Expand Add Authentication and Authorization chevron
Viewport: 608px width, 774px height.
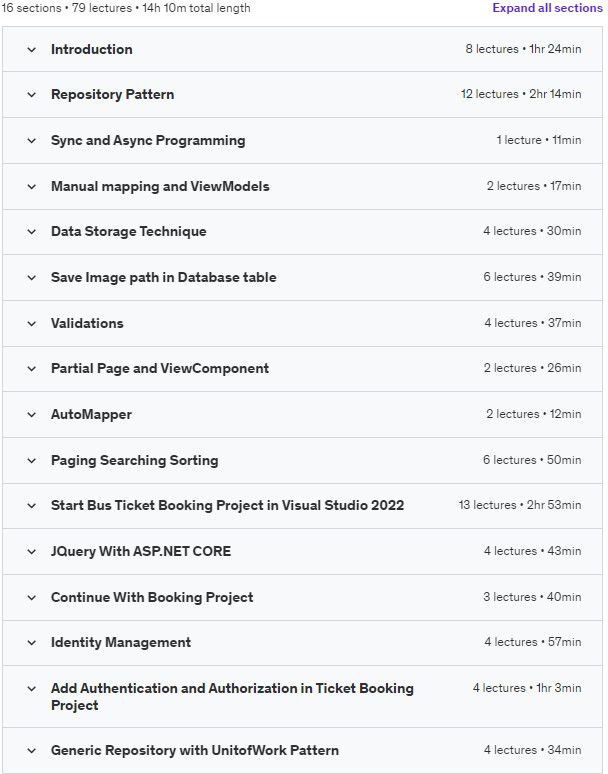[32, 689]
